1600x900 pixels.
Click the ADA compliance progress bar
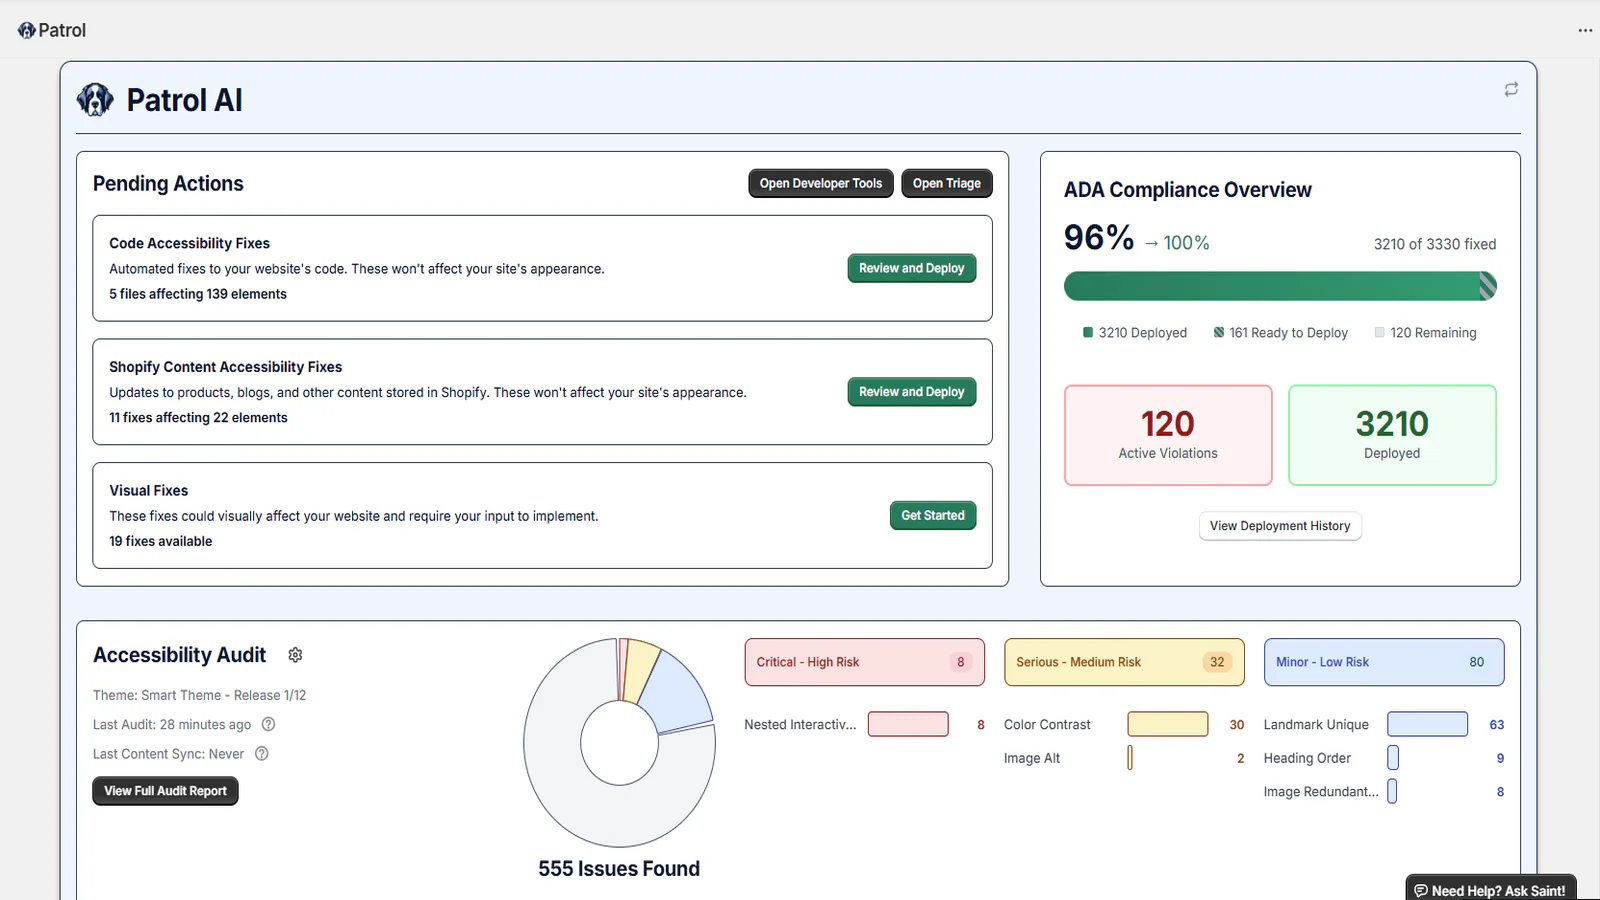tap(1280, 286)
